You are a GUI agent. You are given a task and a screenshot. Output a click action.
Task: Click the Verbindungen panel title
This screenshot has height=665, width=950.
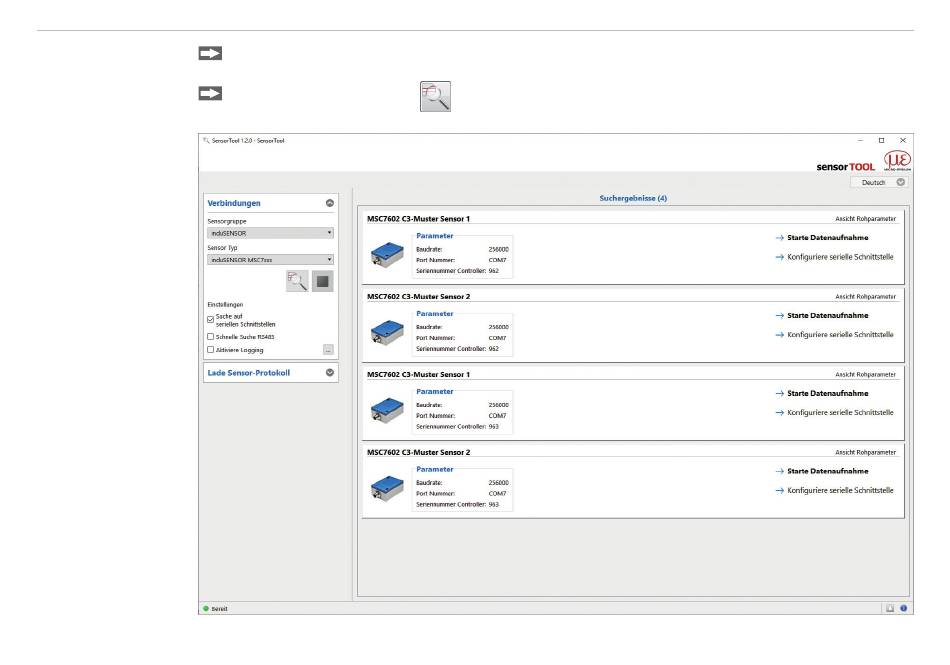pos(234,203)
